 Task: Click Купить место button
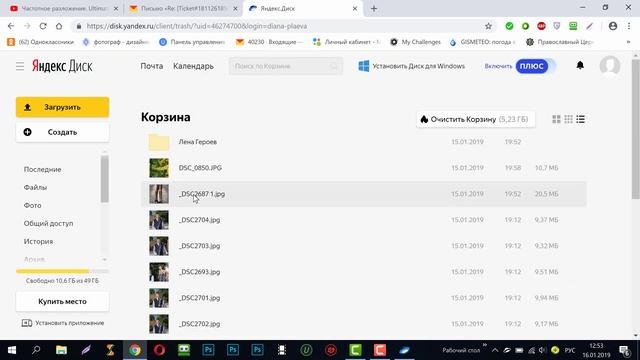pos(62,302)
